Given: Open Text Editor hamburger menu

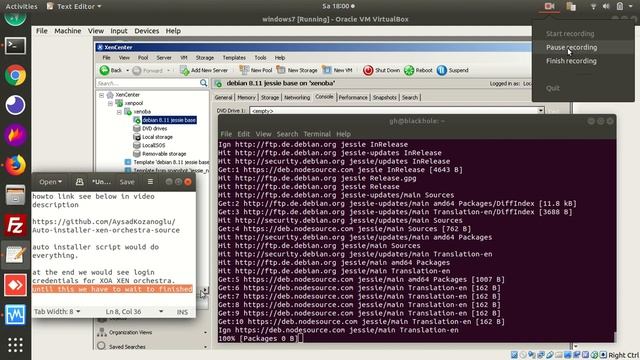Looking at the screenshot, I should 150,182.
